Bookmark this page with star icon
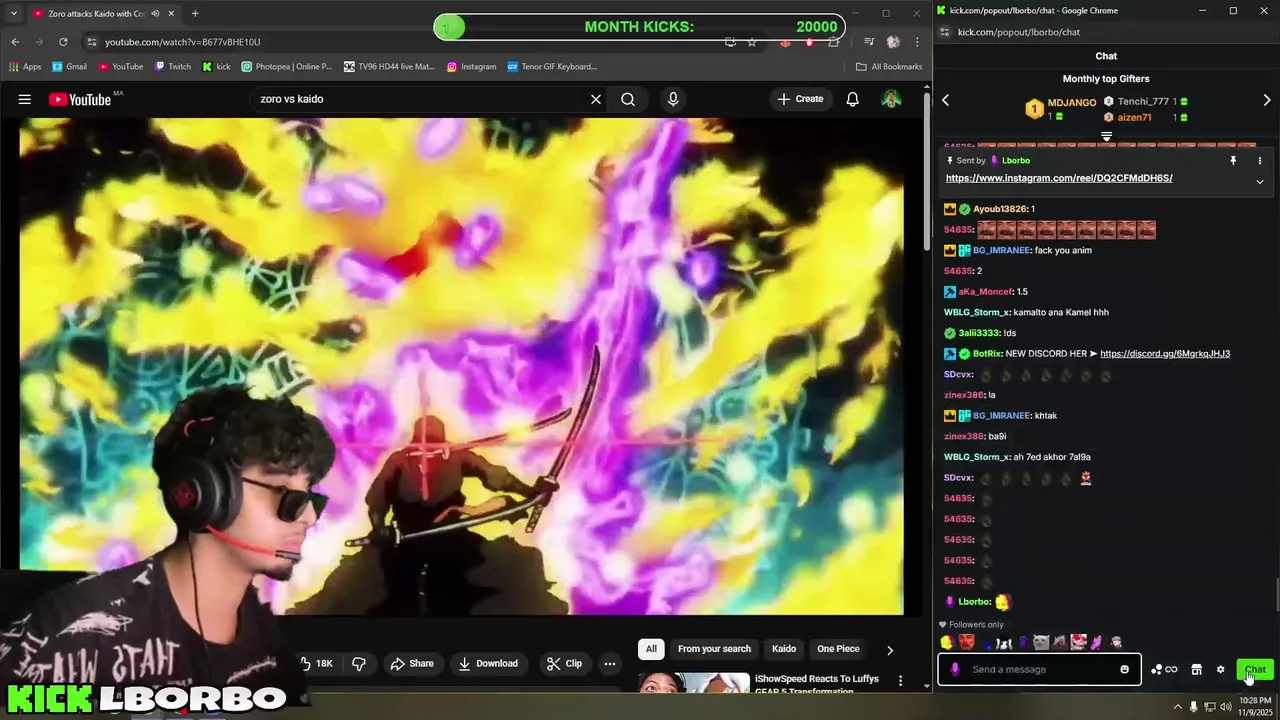 (x=752, y=42)
